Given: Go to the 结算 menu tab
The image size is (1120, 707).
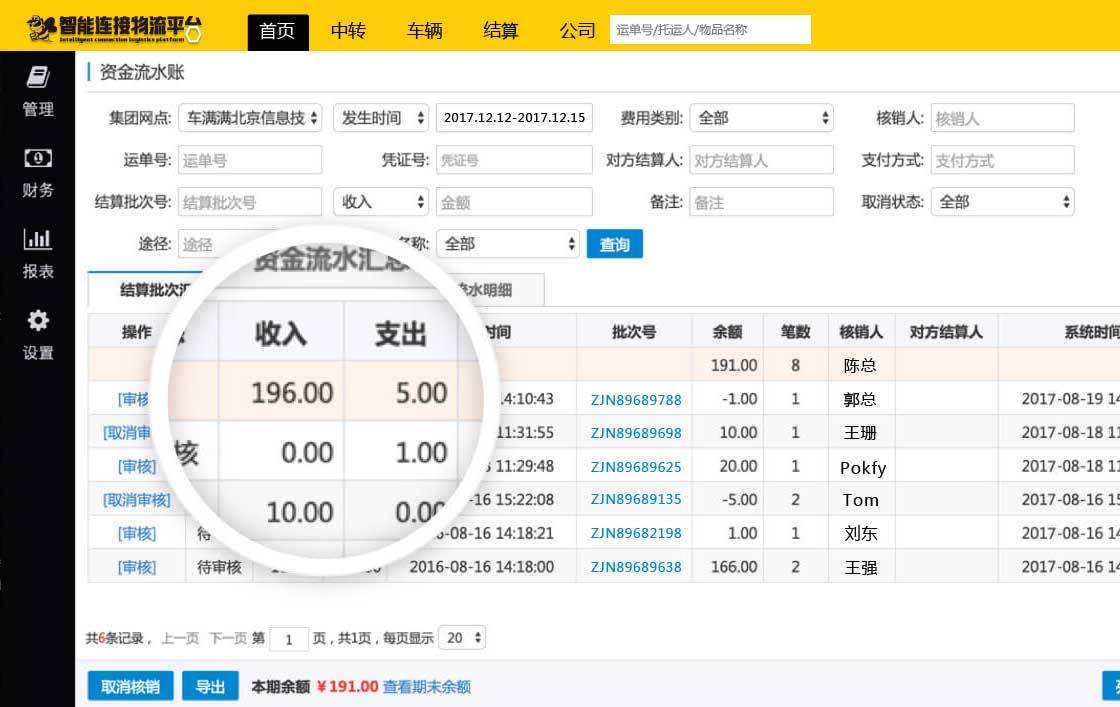Looking at the screenshot, I should (x=500, y=31).
